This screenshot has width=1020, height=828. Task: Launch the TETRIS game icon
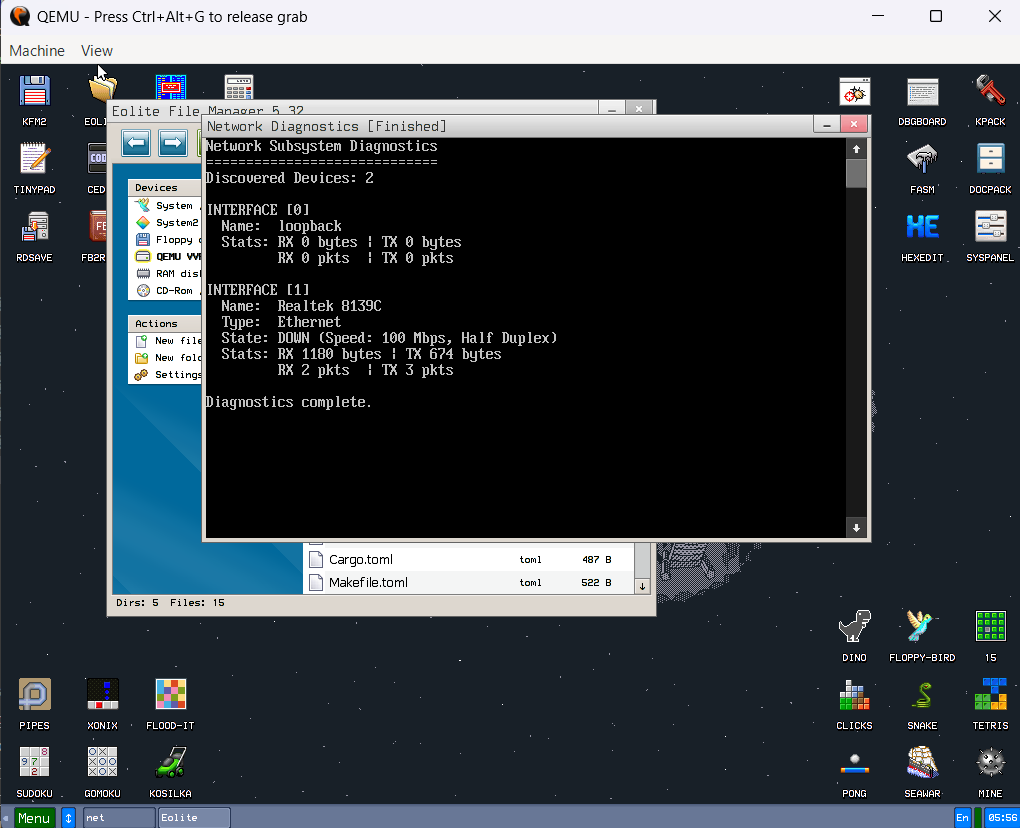(990, 695)
